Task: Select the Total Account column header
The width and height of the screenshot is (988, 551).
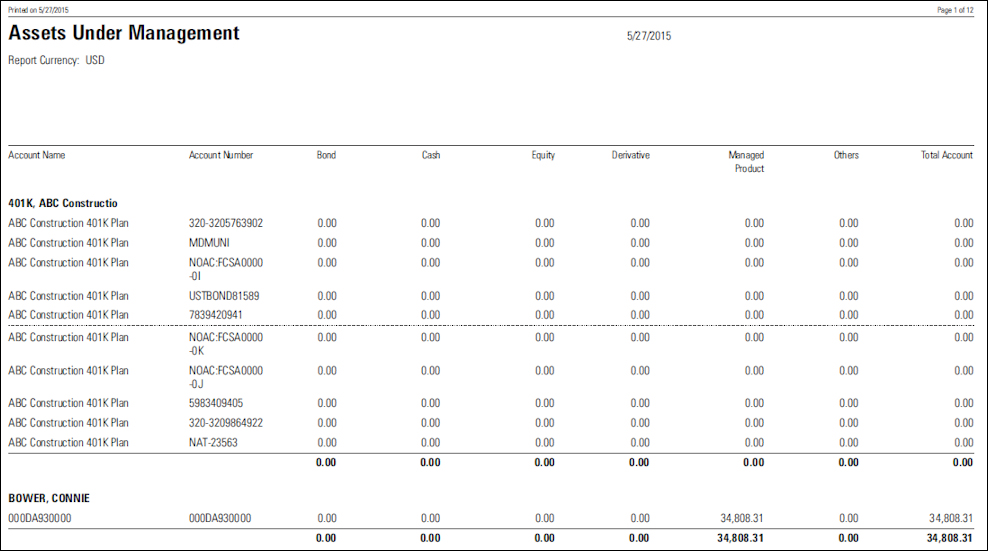Action: click(946, 155)
